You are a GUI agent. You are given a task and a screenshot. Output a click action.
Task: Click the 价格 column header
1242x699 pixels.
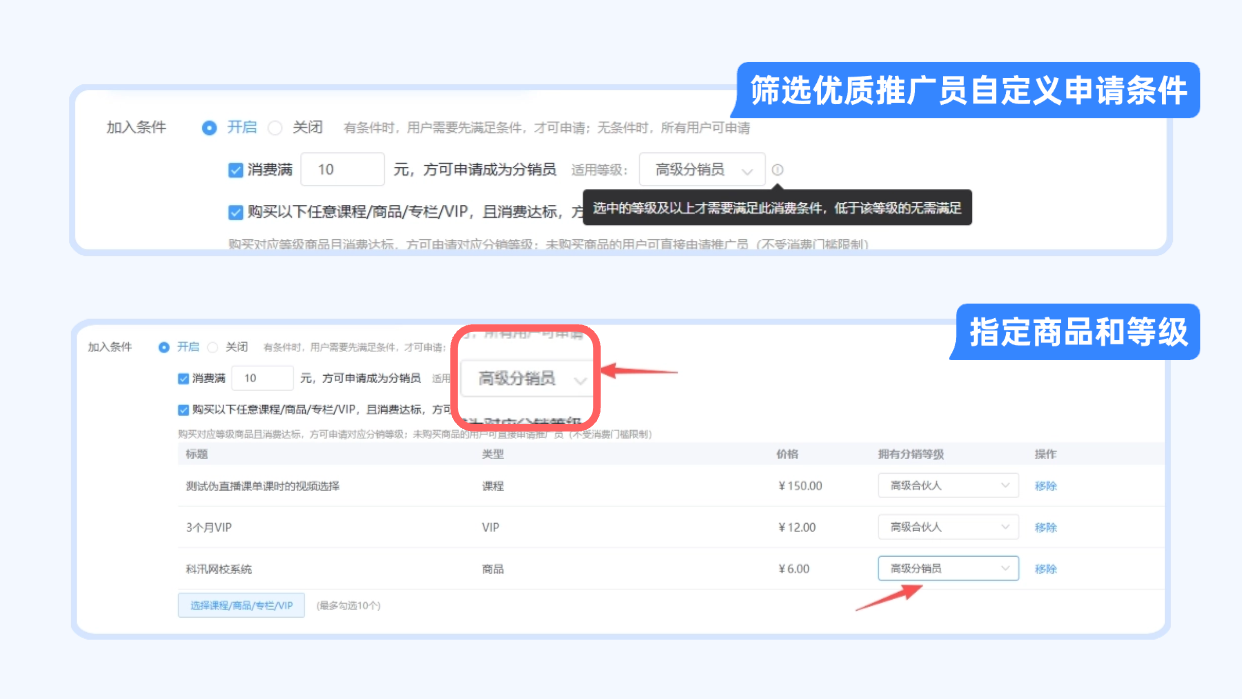[x=788, y=454]
